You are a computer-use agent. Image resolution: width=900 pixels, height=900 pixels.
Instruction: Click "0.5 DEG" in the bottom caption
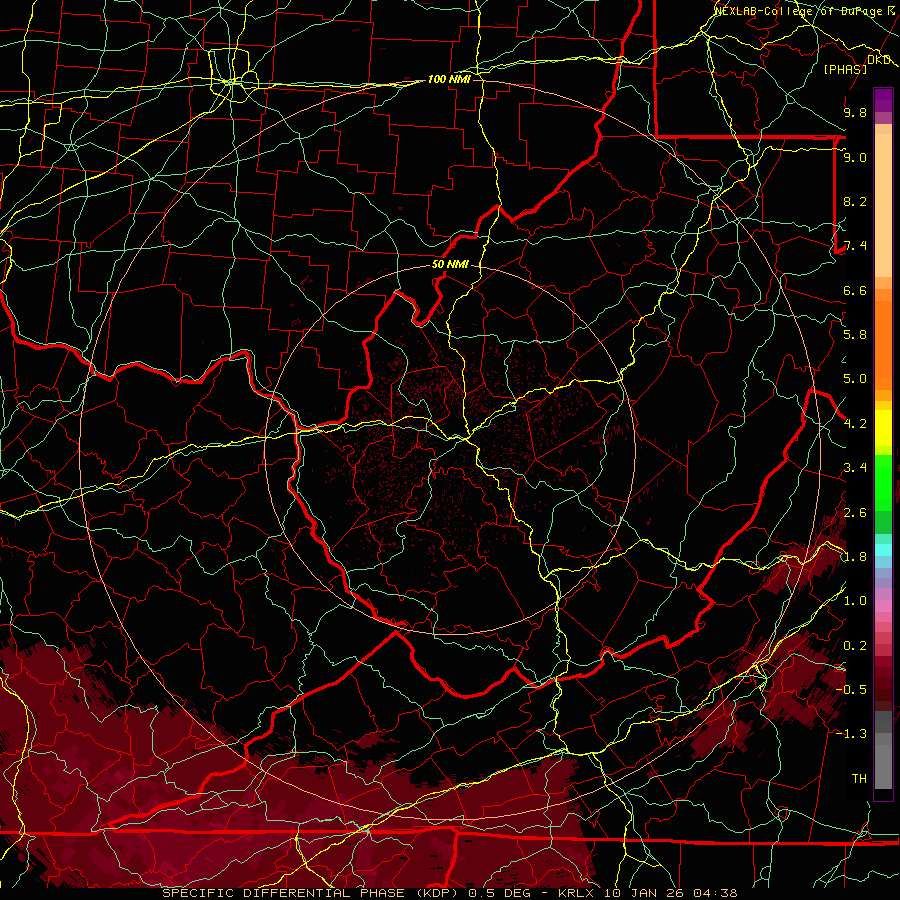[499, 893]
